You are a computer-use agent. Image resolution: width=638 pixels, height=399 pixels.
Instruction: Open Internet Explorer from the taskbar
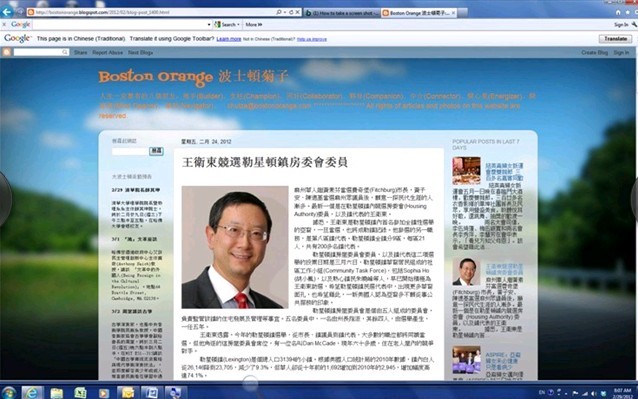[x=32, y=392]
